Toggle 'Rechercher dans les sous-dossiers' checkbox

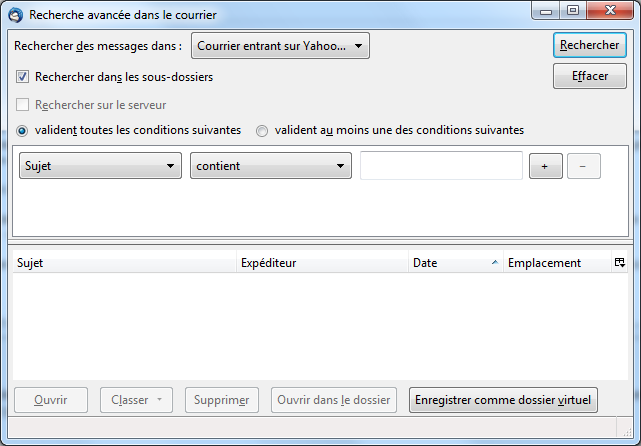(x=22, y=77)
